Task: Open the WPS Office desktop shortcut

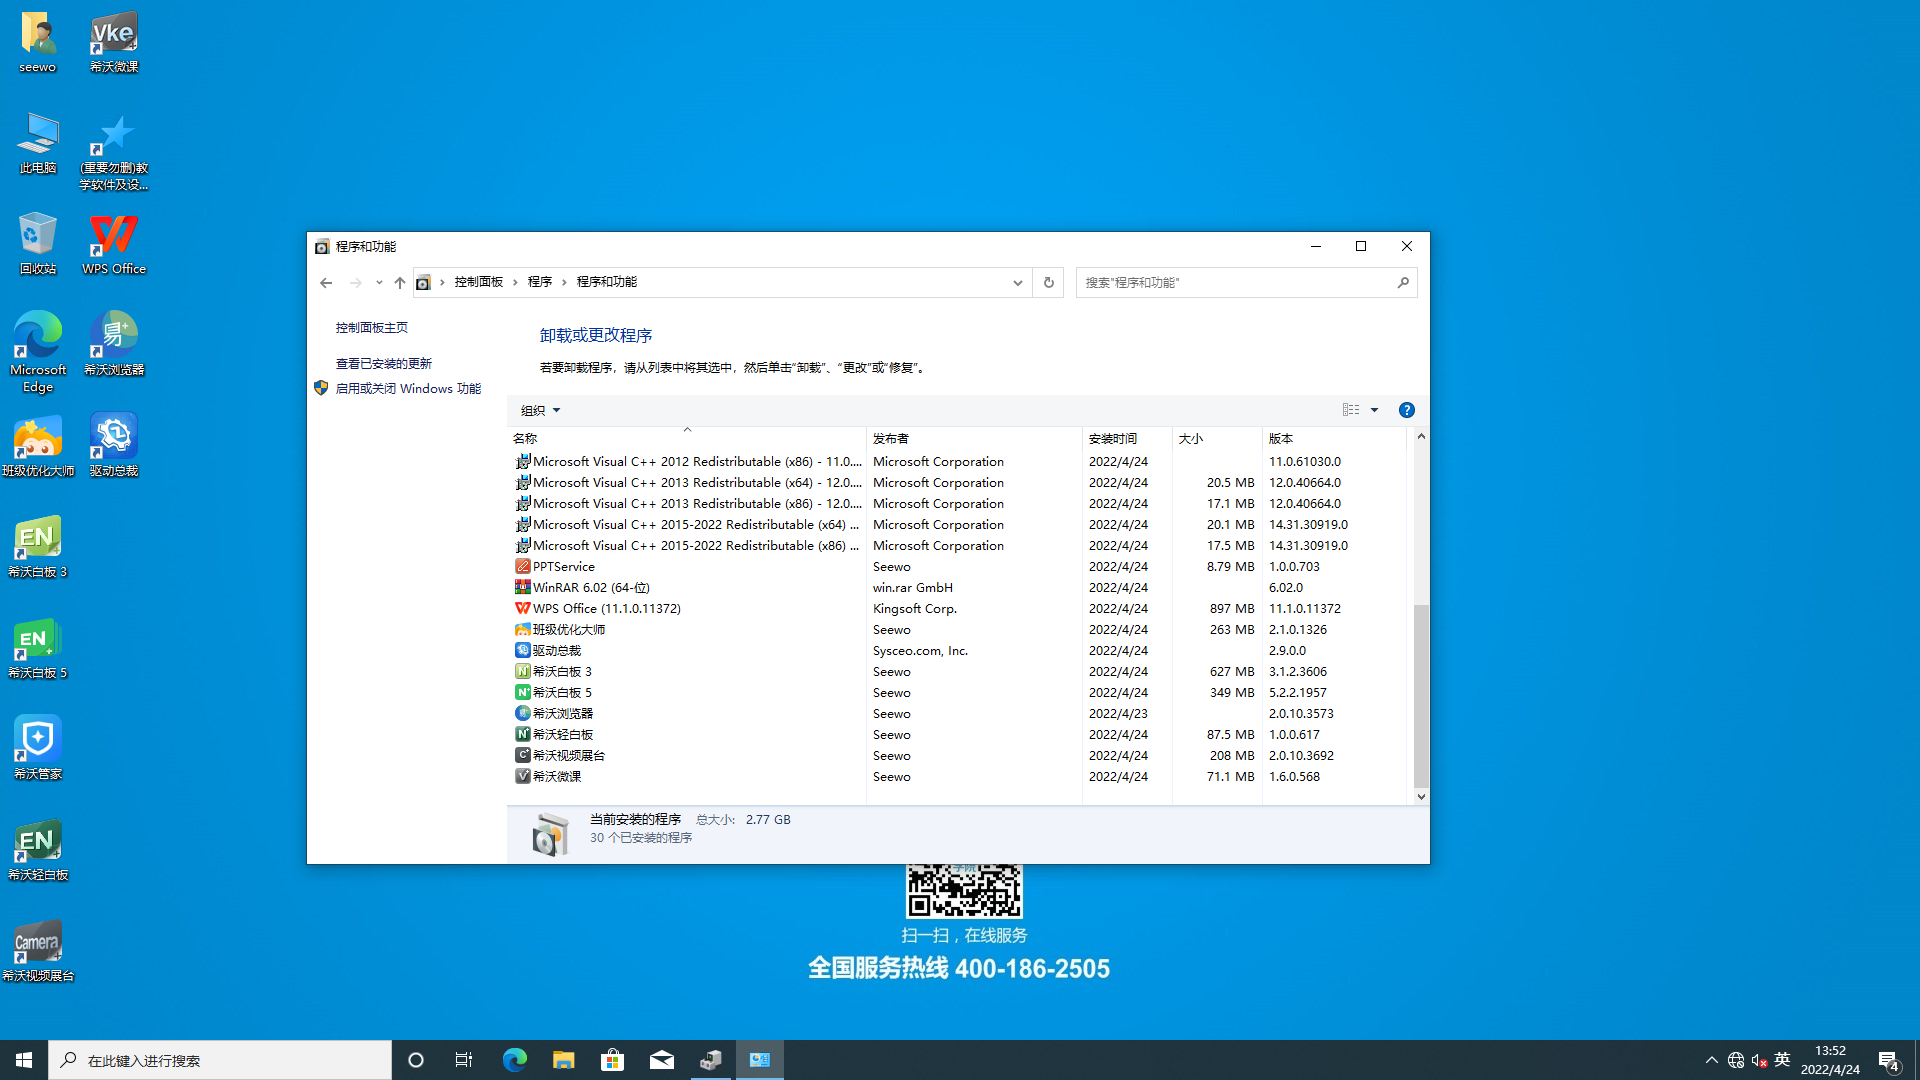Action: pos(114,245)
